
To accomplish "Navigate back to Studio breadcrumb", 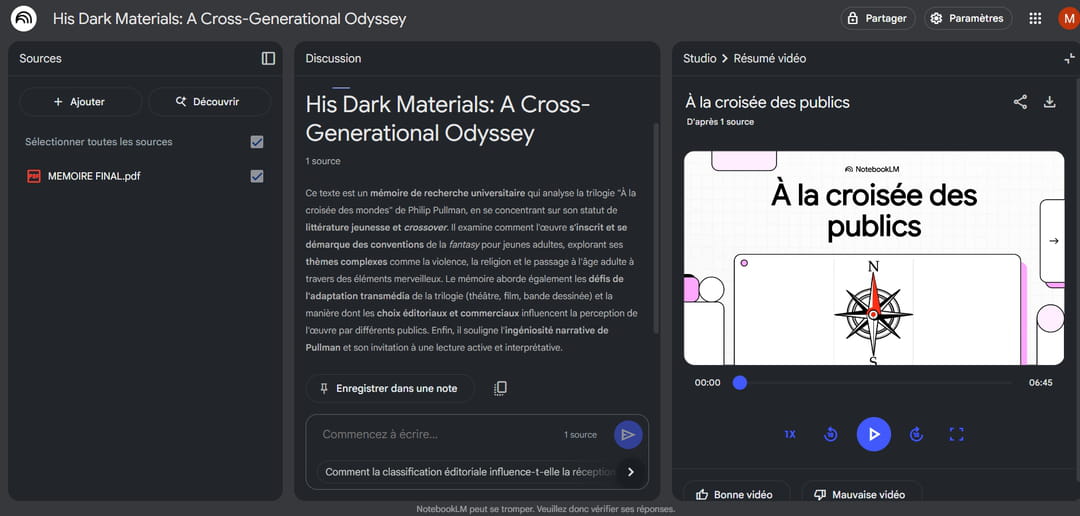I will click(x=699, y=59).
